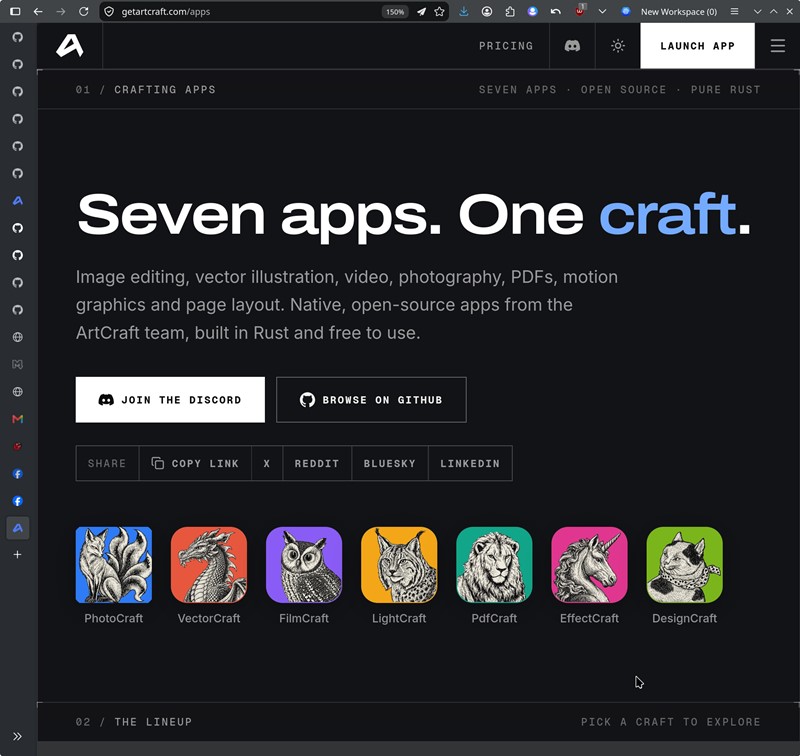800x756 pixels.
Task: Open the Gmail tab in the sidebar
Action: point(17,419)
